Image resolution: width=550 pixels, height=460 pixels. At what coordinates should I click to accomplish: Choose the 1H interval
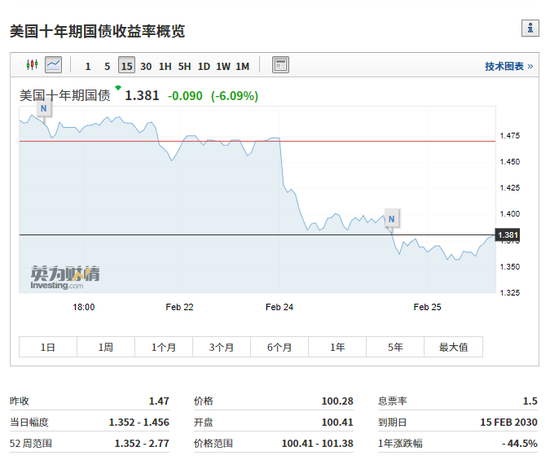click(165, 66)
